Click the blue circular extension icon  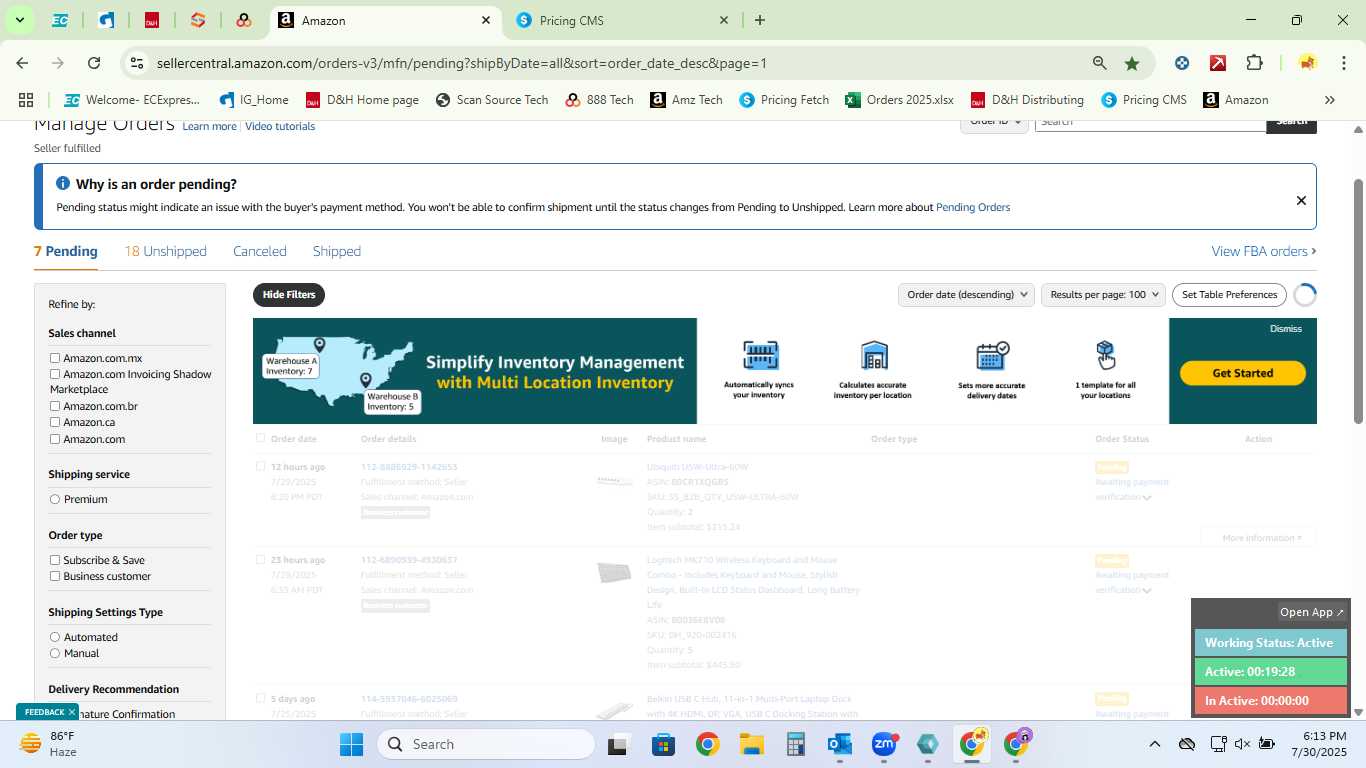tap(1182, 63)
